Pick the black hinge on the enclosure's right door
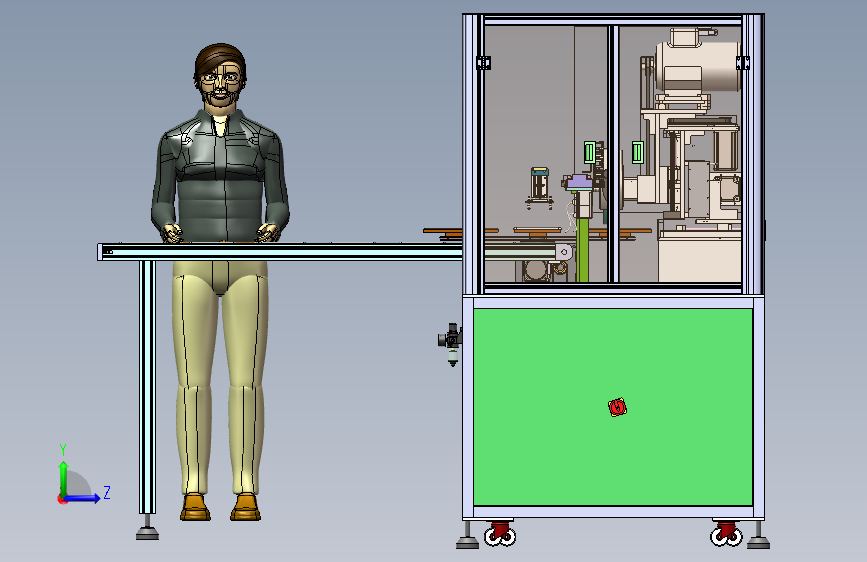The width and height of the screenshot is (867, 562). (743, 63)
